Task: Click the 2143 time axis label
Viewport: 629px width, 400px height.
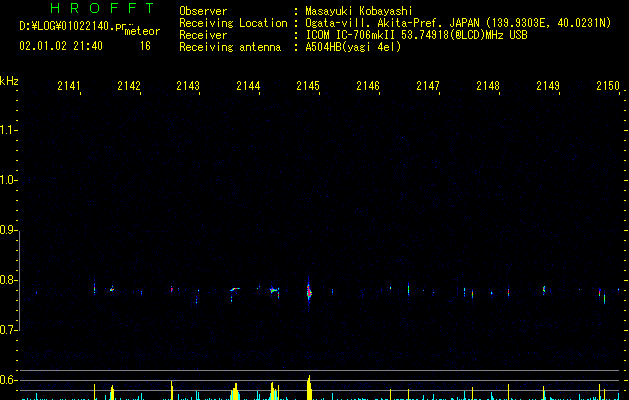Action: point(188,85)
